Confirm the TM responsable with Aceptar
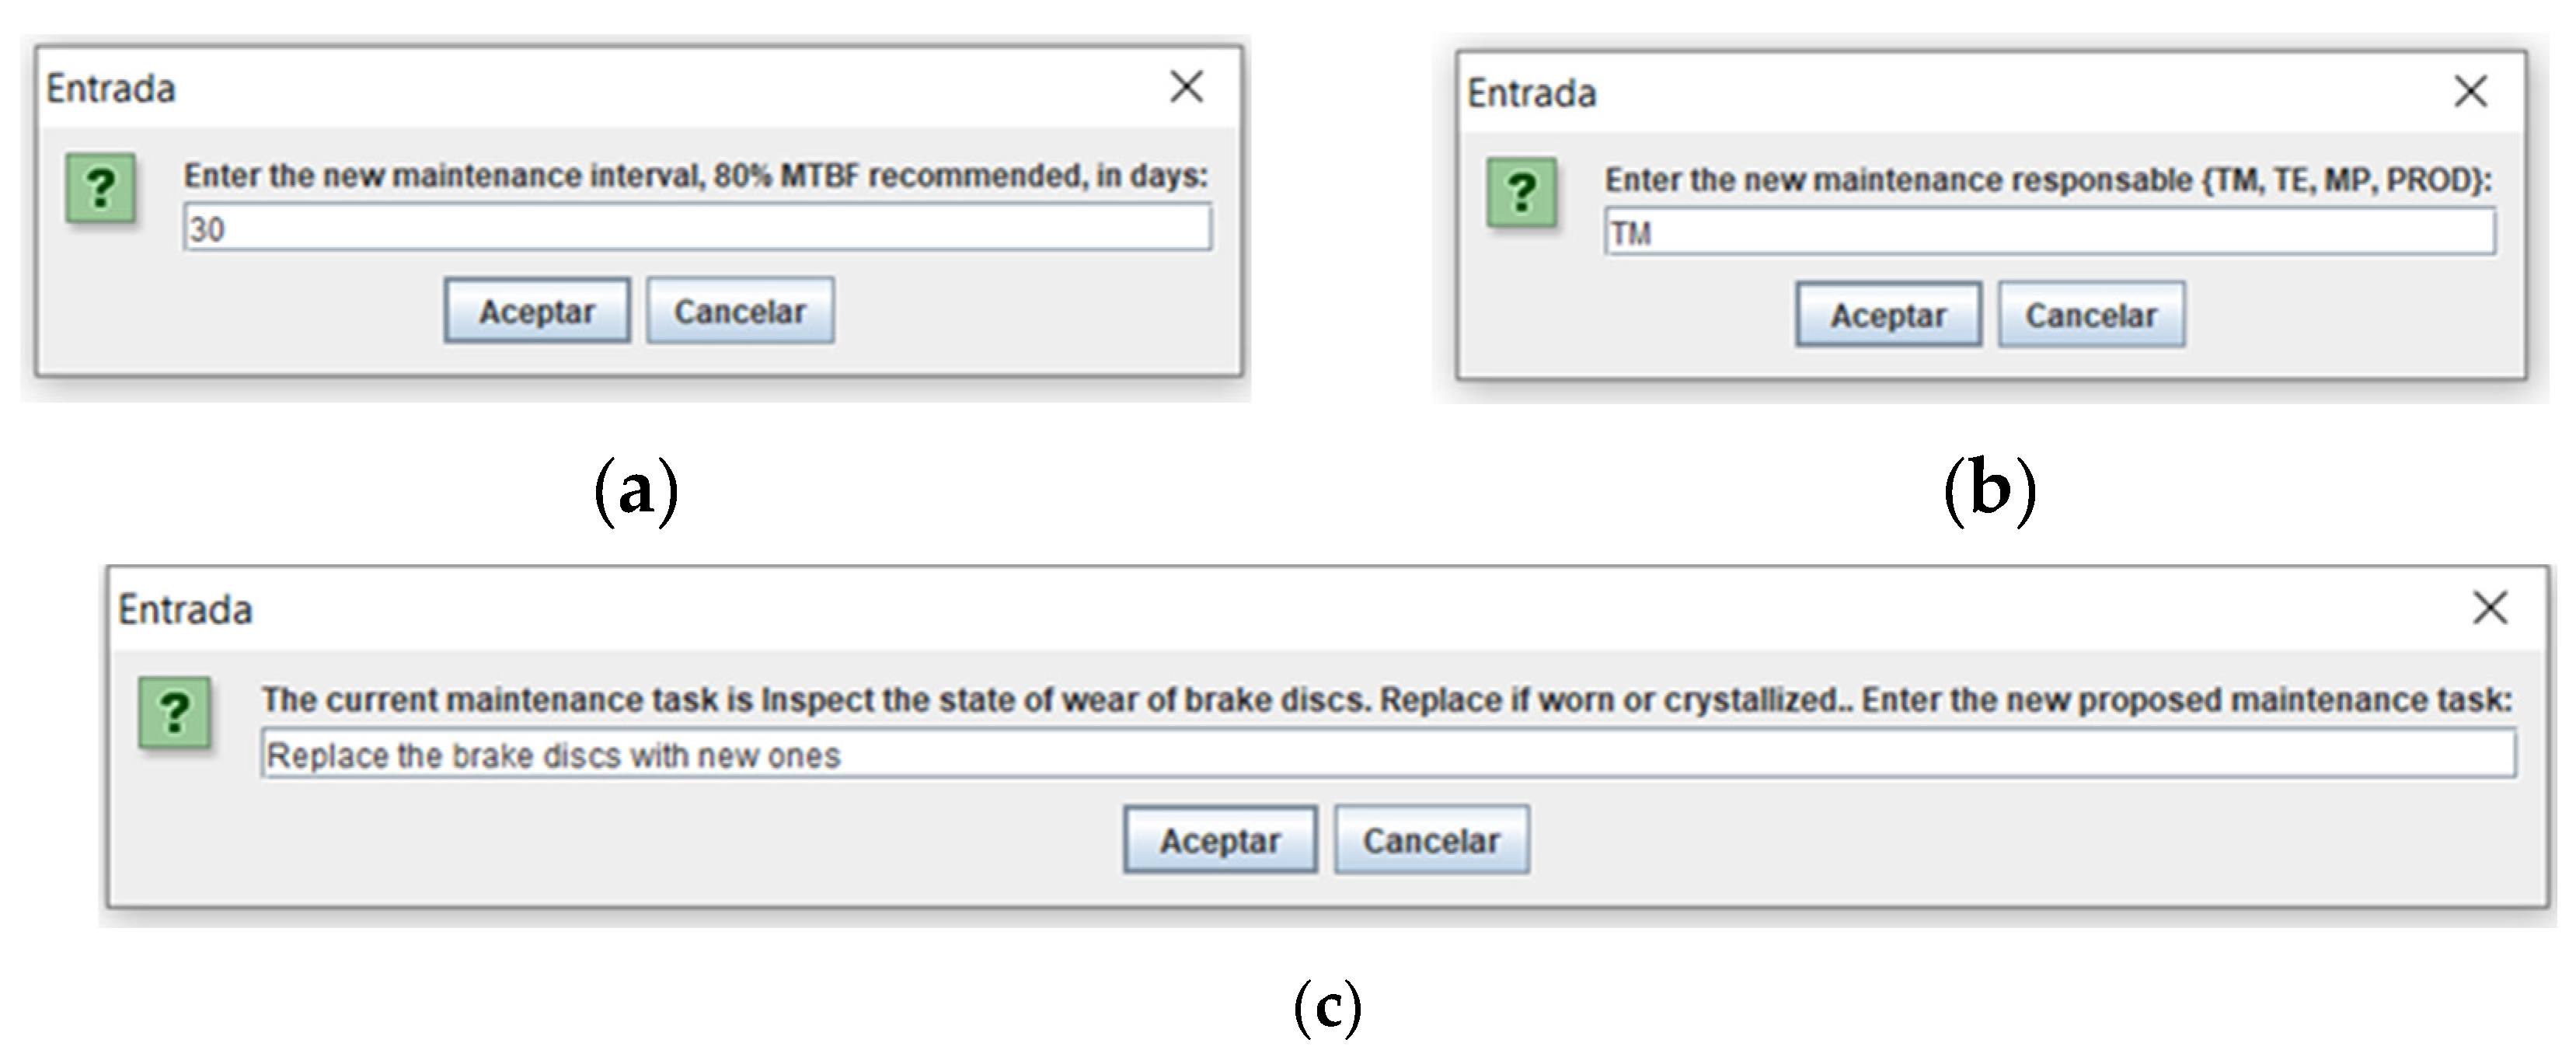This screenshot has height=1057, width=2576. 1888,315
